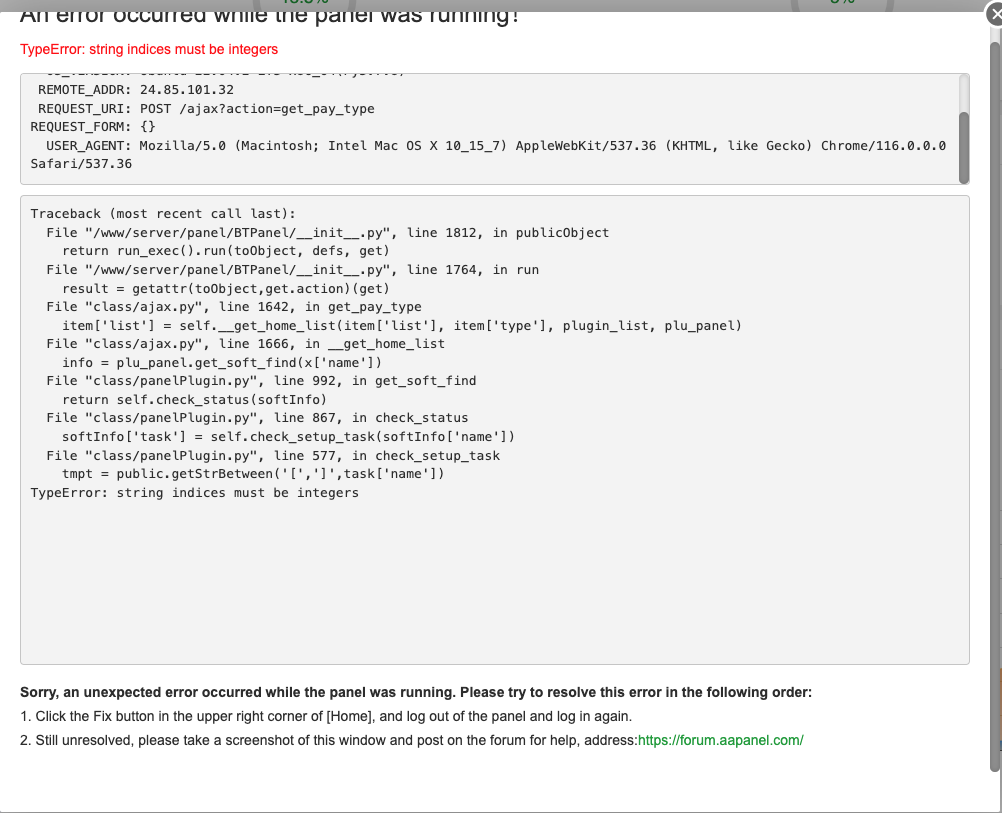Viewport: 1002px width, 813px height.
Task: Click the request info box scrollbar thumb
Action: coord(964,147)
